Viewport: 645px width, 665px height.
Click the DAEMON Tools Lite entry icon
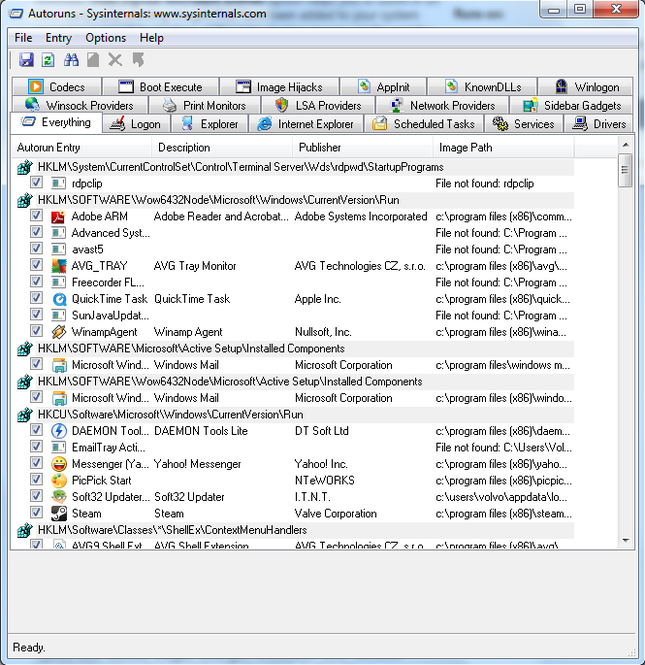point(59,431)
